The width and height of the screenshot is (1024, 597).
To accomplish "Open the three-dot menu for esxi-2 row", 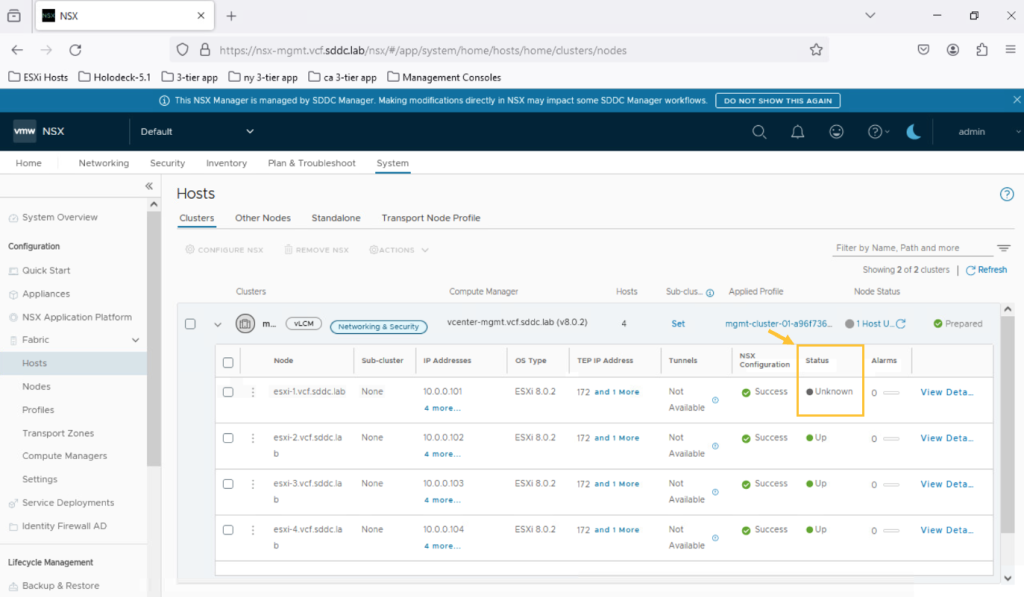I will tap(253, 438).
